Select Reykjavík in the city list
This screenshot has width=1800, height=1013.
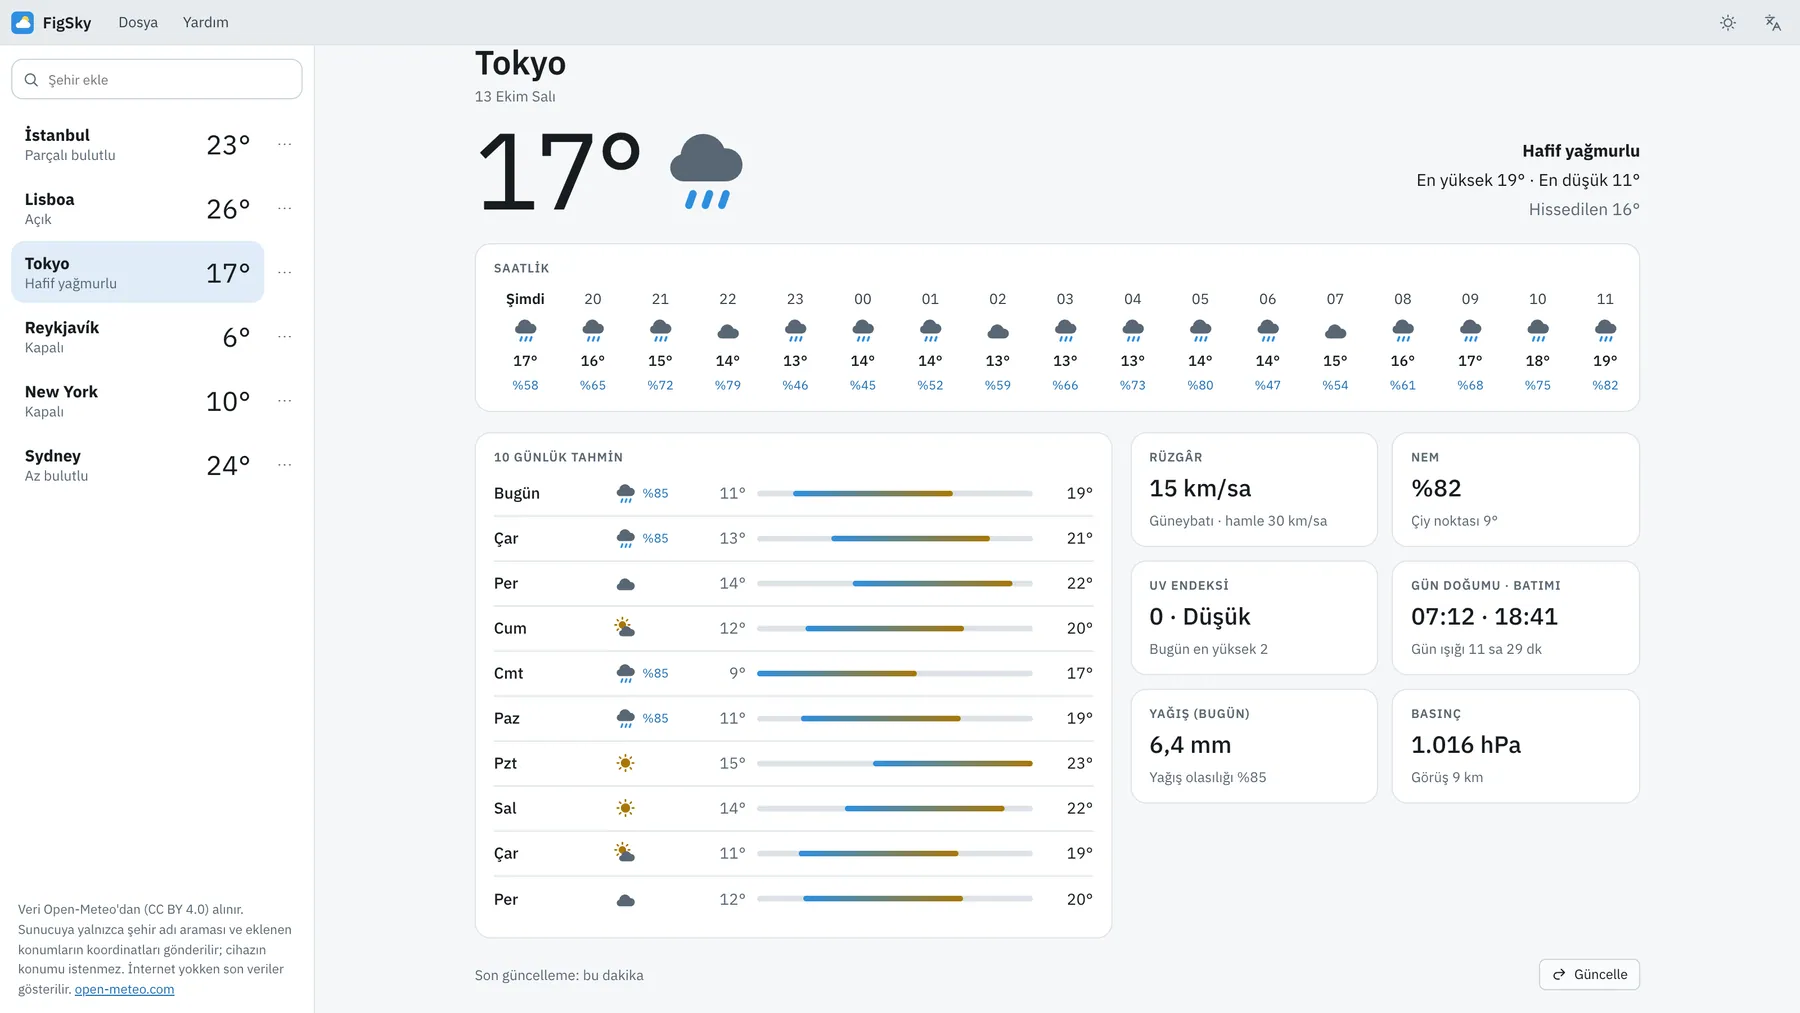pos(138,336)
